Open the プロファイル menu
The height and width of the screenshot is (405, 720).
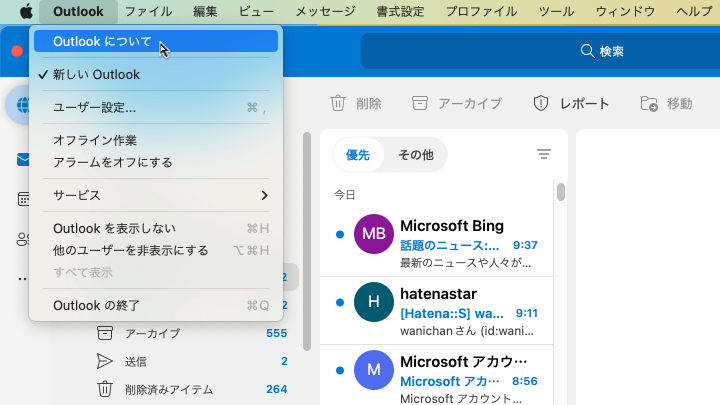tap(481, 11)
